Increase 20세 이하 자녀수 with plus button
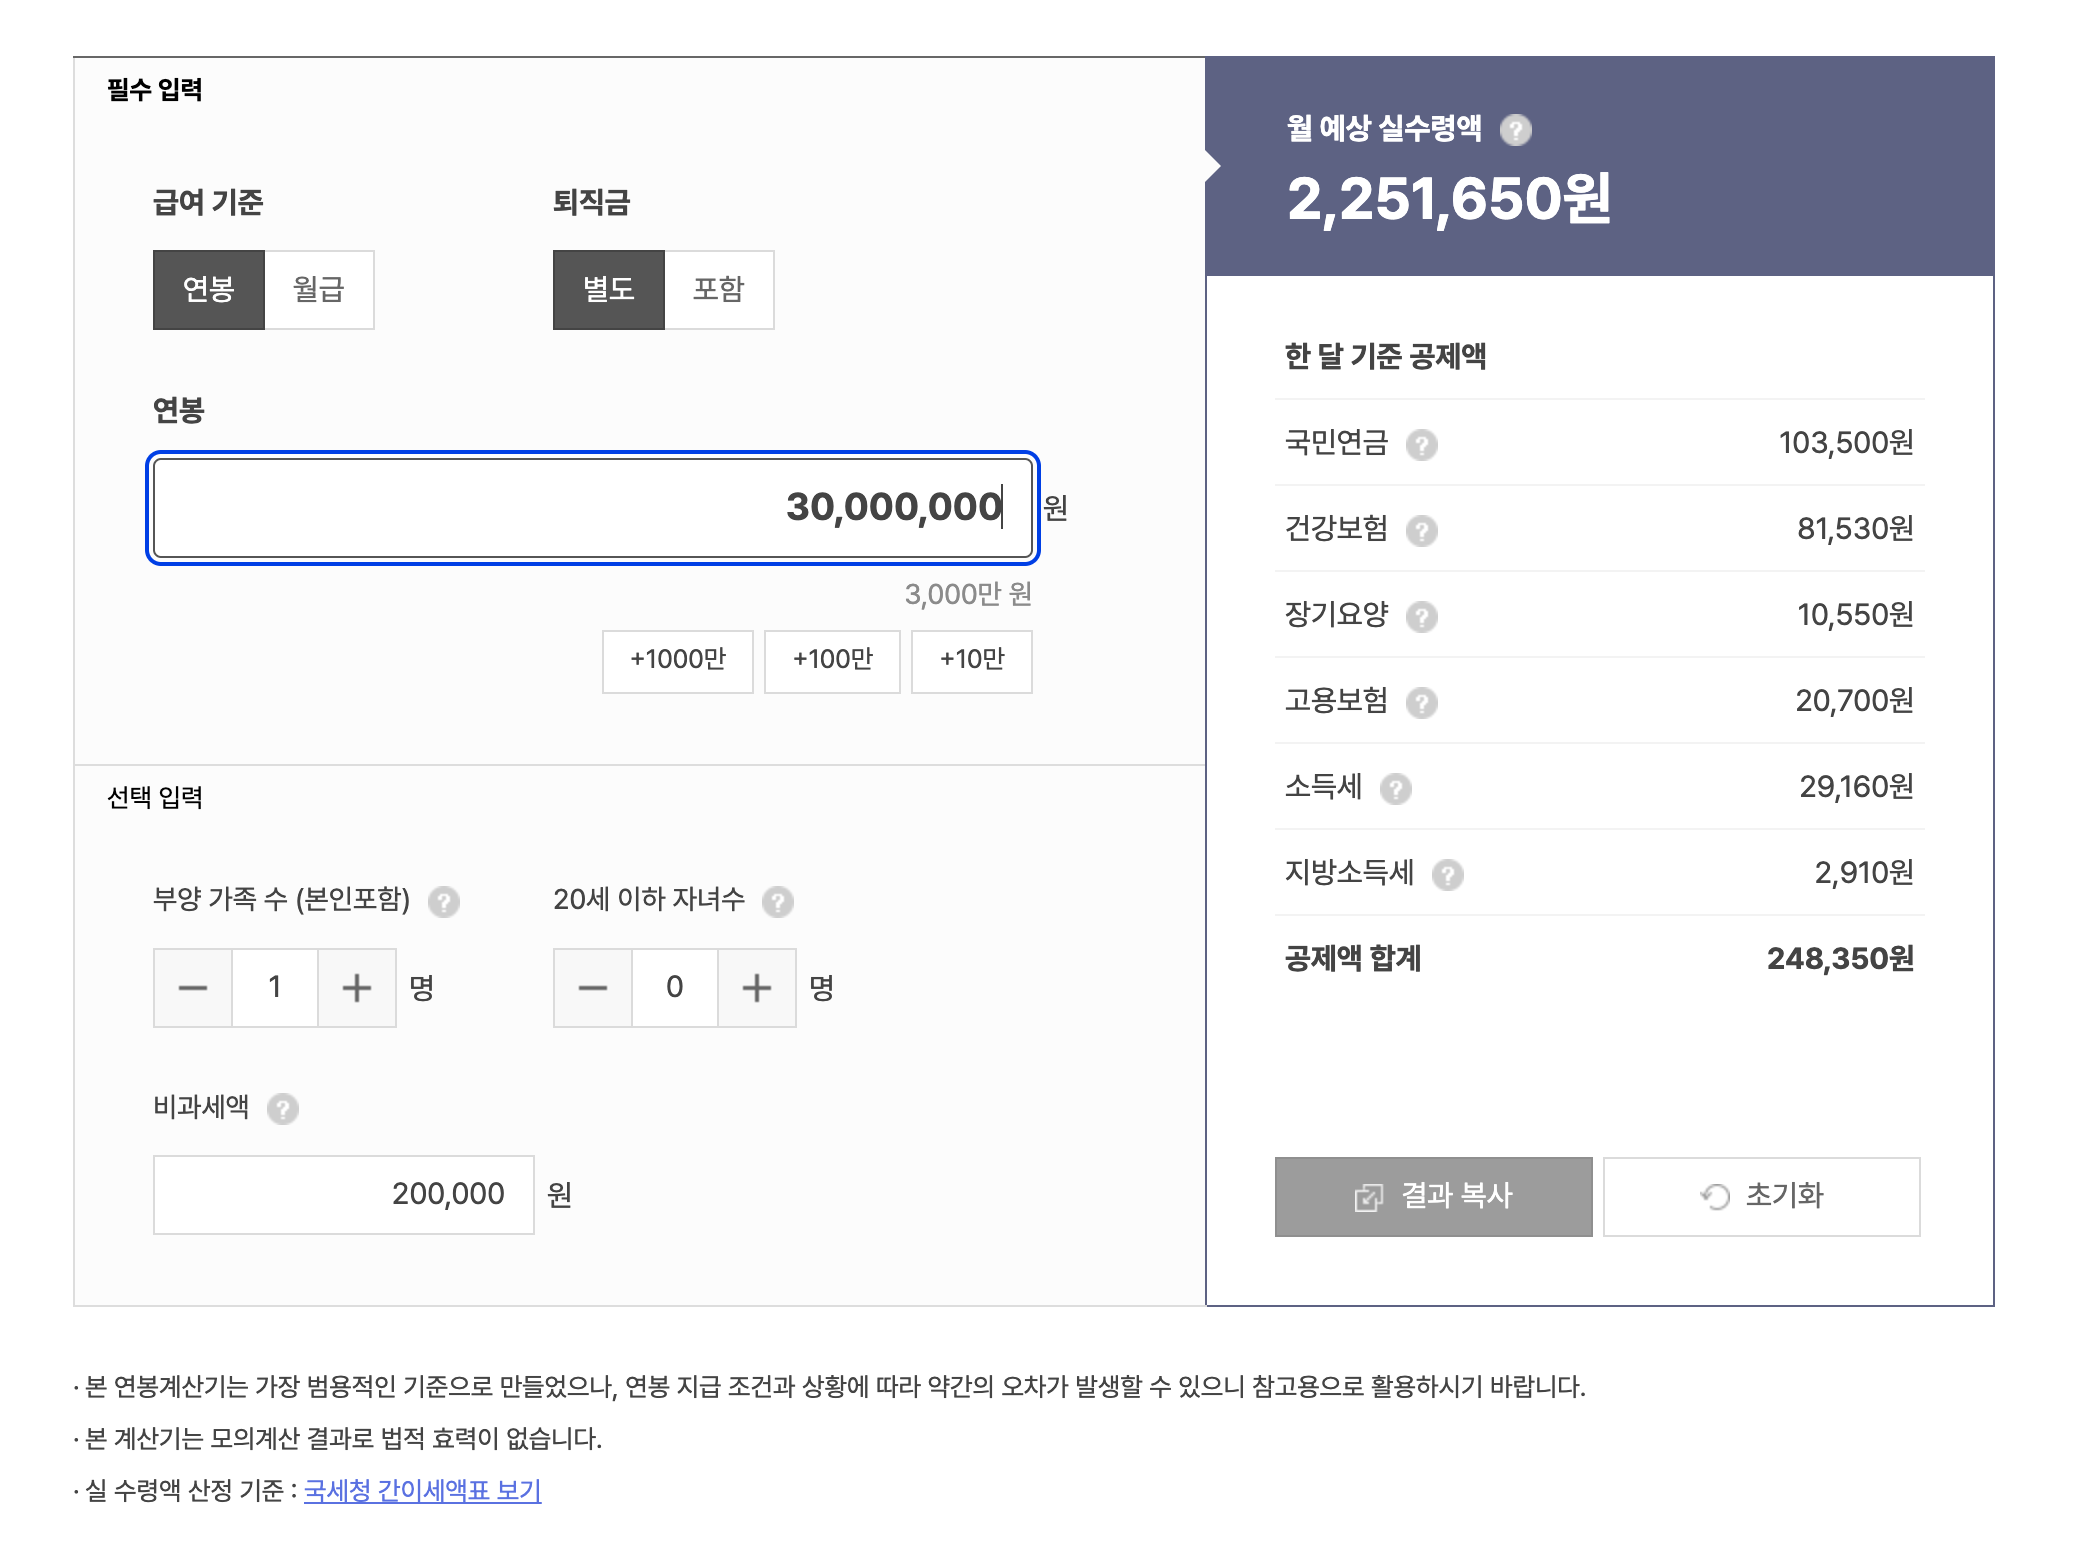The width and height of the screenshot is (2076, 1542). [757, 988]
